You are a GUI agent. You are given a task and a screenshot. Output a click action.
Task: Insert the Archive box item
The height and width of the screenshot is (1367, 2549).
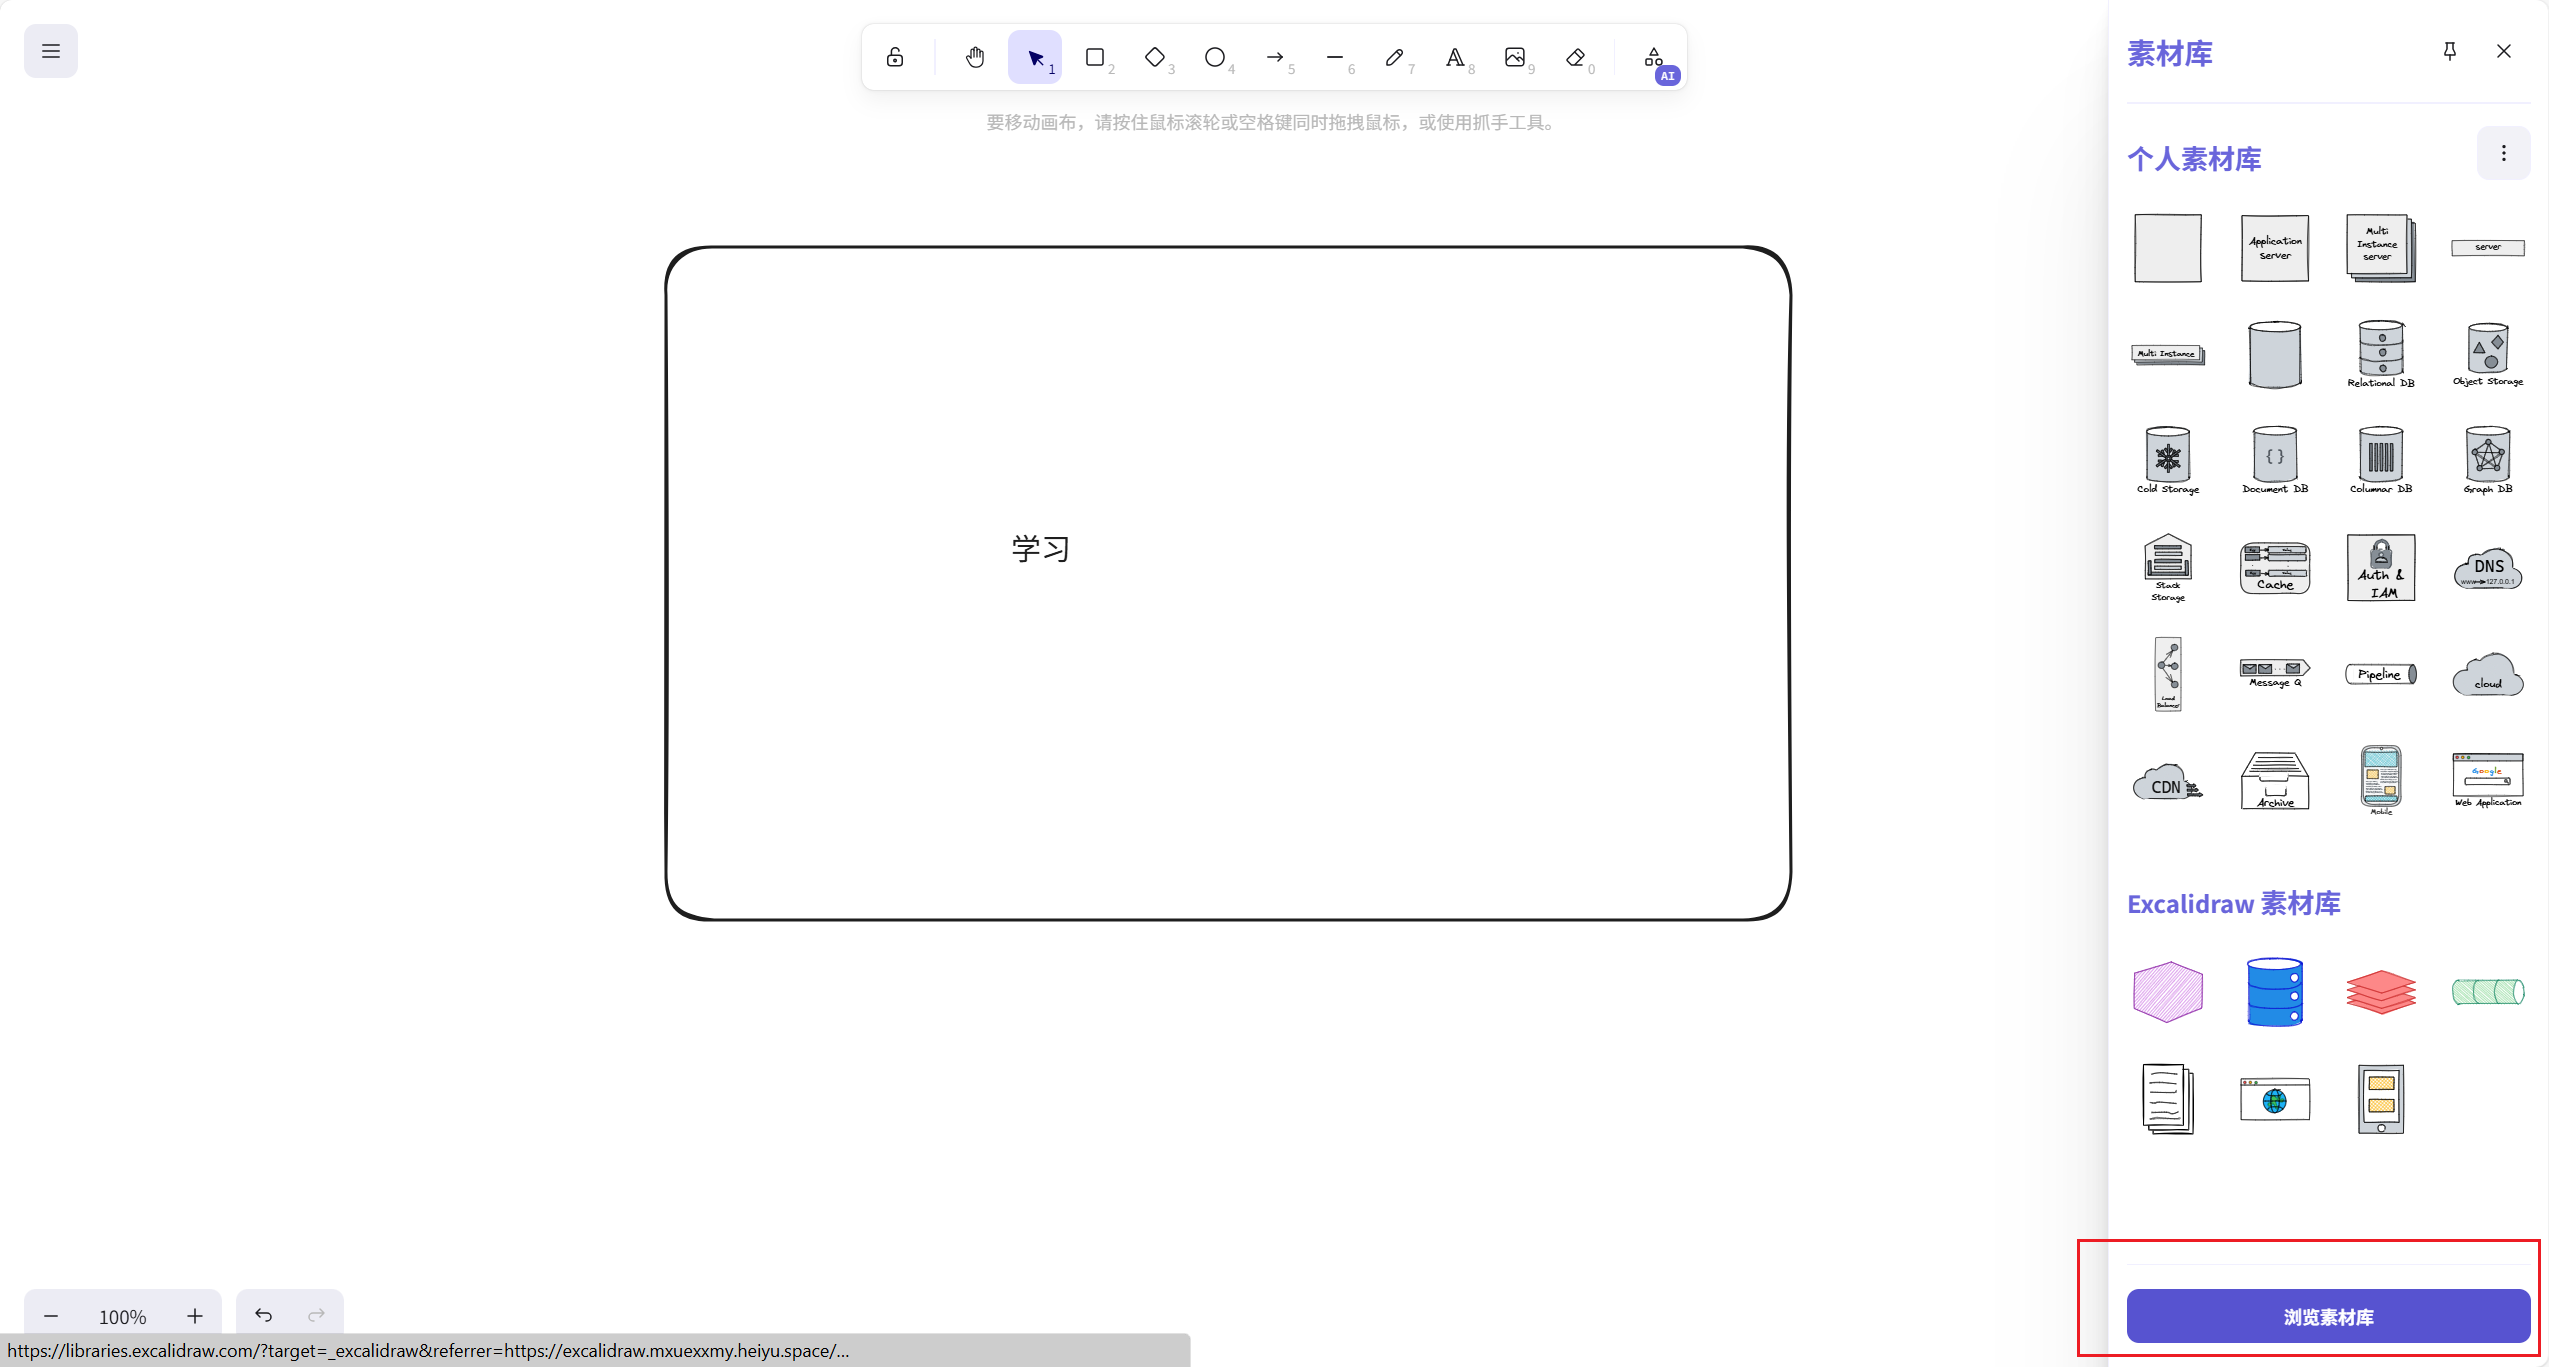pos(2275,781)
